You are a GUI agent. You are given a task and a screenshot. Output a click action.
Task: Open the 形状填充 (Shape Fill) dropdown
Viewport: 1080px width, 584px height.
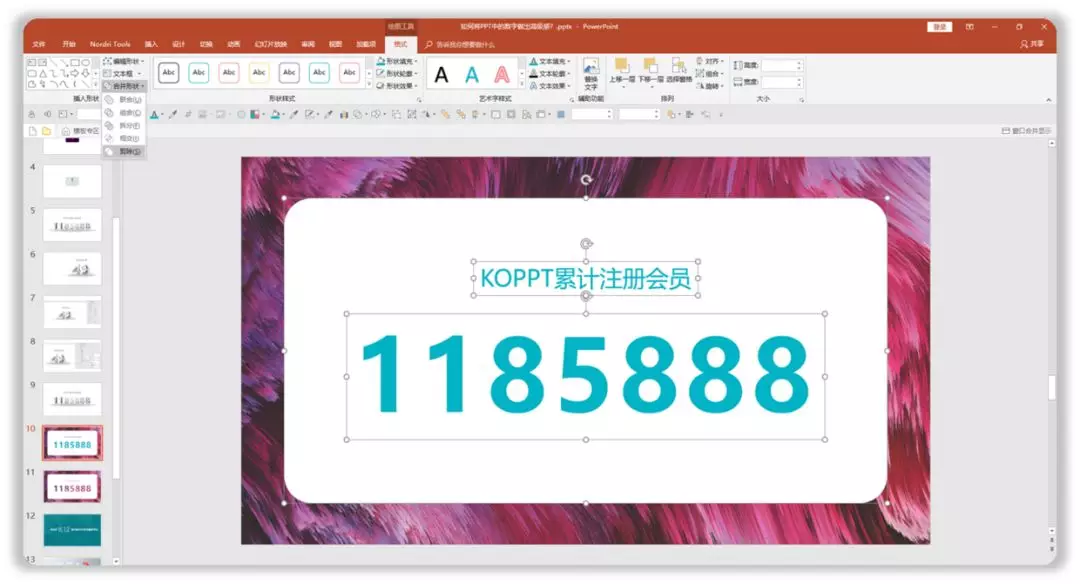click(x=397, y=61)
